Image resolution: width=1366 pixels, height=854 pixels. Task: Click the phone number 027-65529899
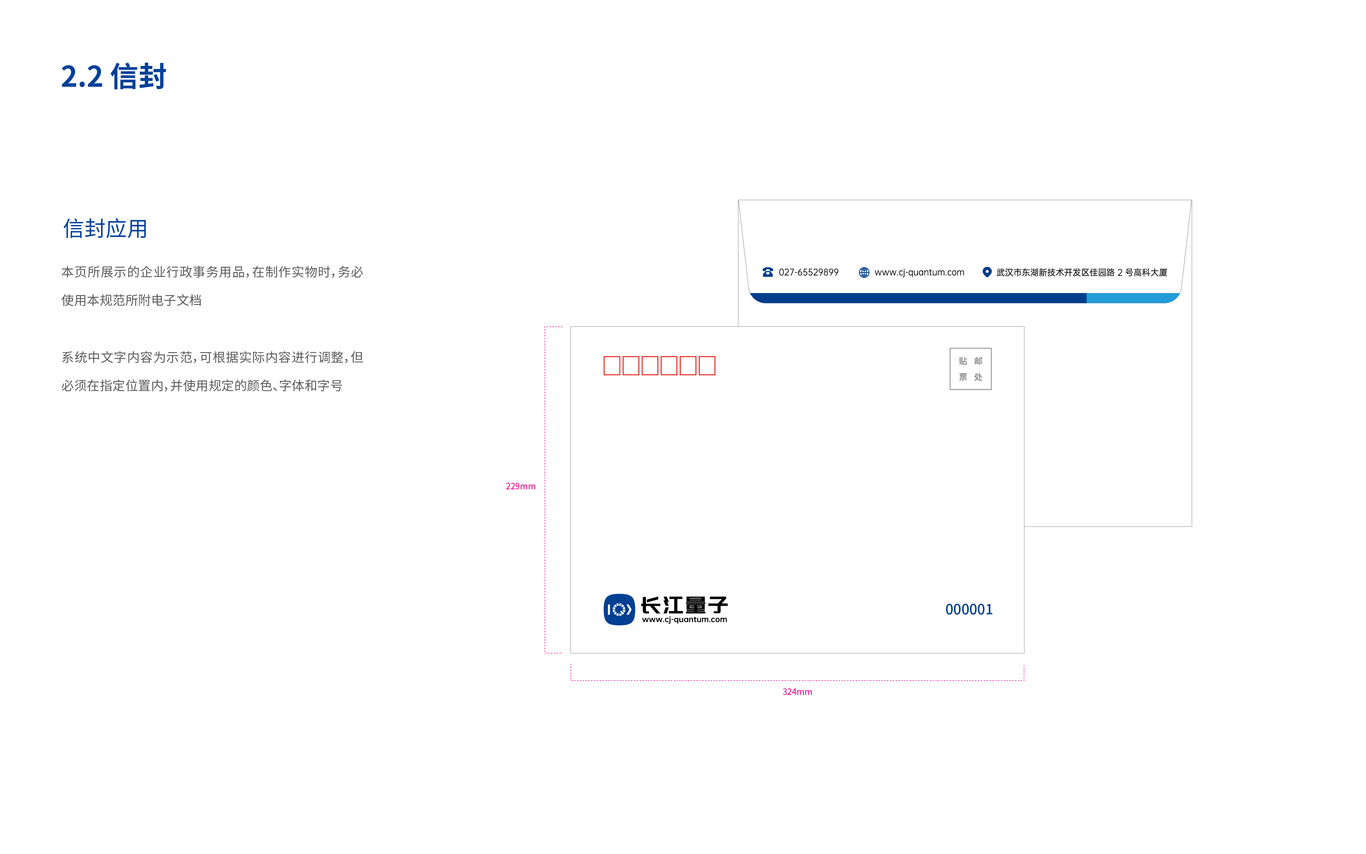click(809, 272)
